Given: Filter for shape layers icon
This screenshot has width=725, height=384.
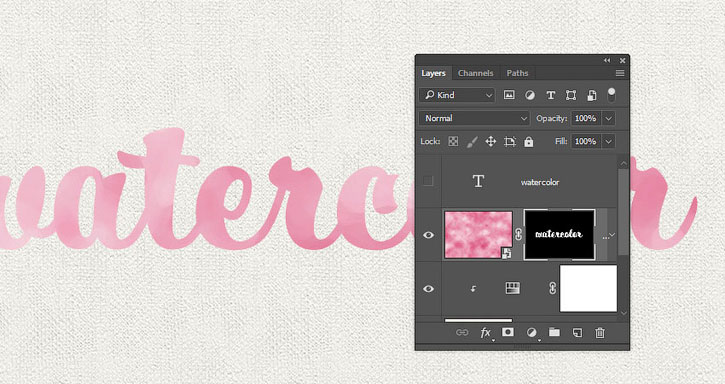Looking at the screenshot, I should point(571,95).
